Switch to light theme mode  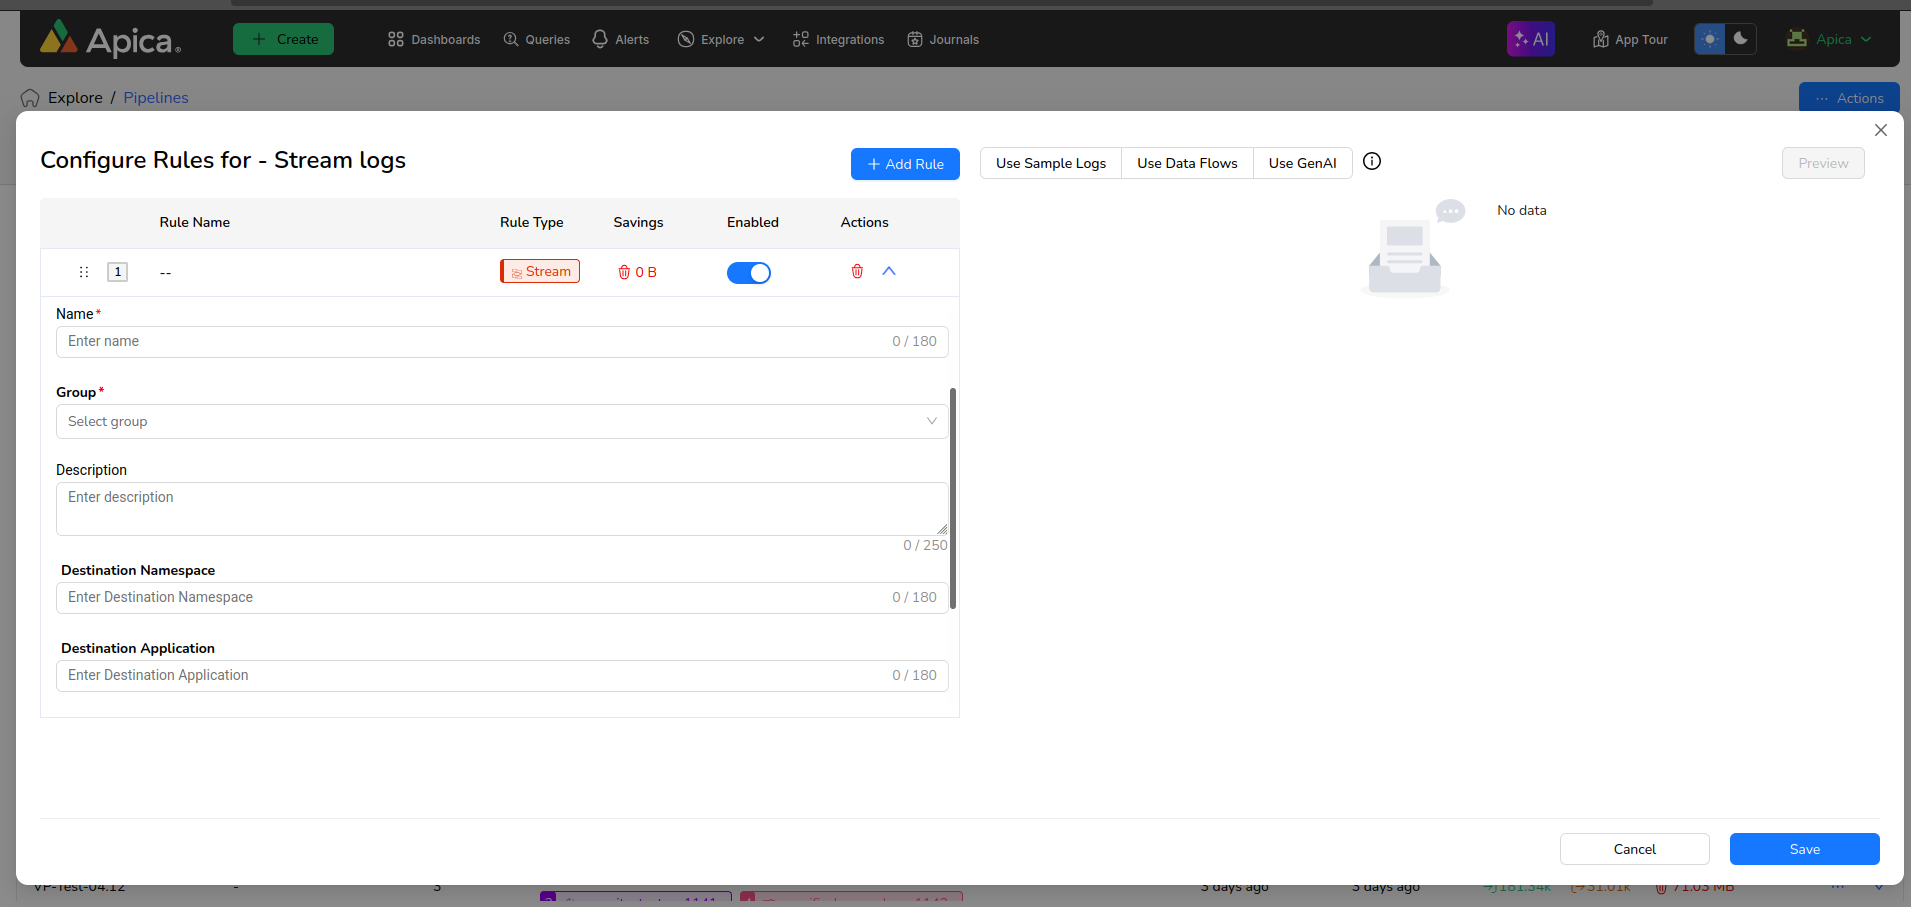[1710, 39]
